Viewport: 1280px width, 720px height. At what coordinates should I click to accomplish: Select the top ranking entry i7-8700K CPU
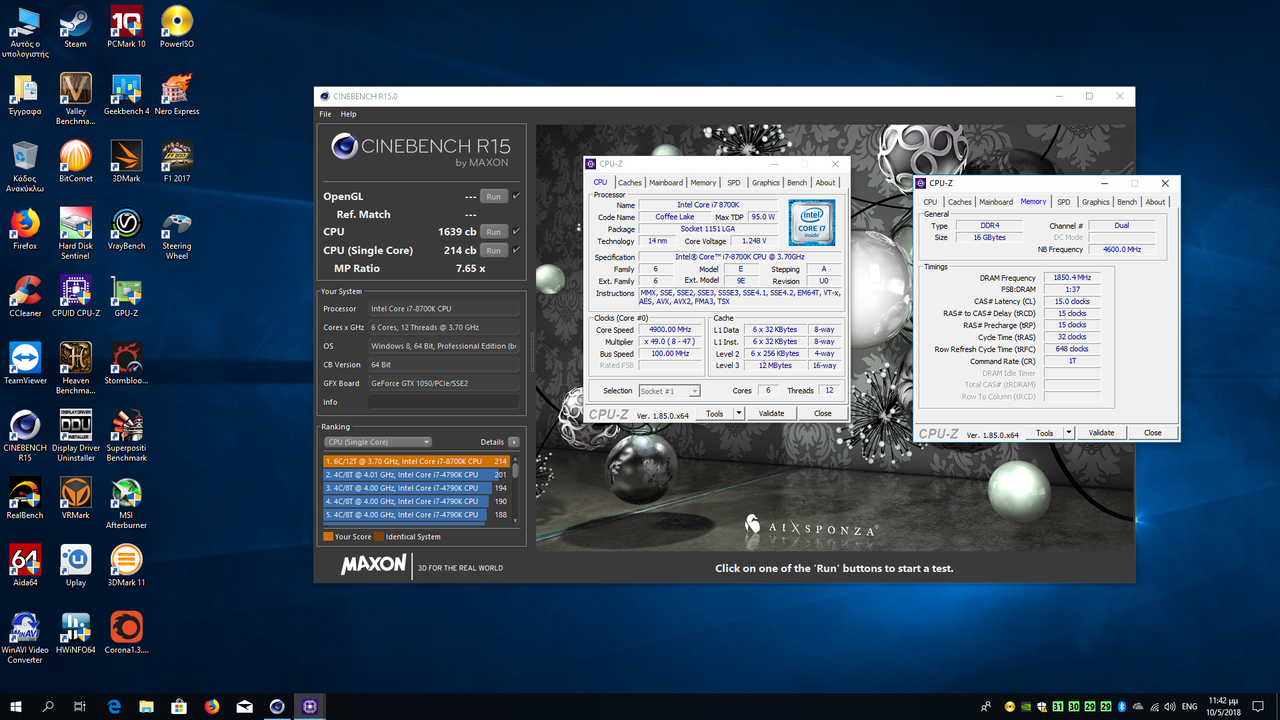point(416,461)
